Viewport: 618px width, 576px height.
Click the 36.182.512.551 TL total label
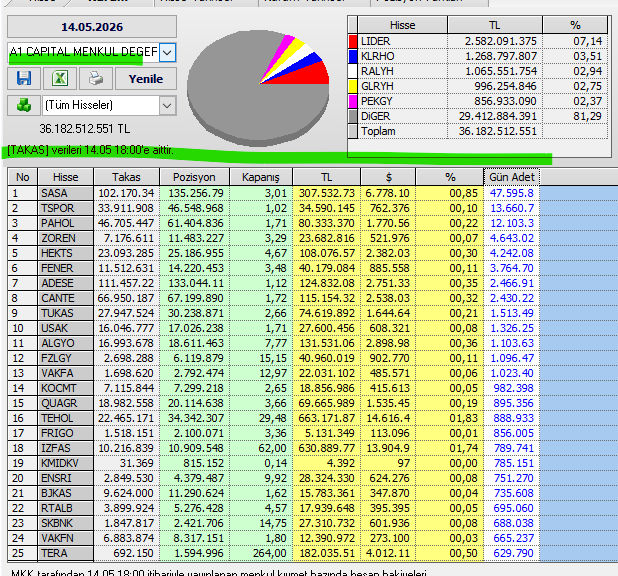tap(84, 129)
